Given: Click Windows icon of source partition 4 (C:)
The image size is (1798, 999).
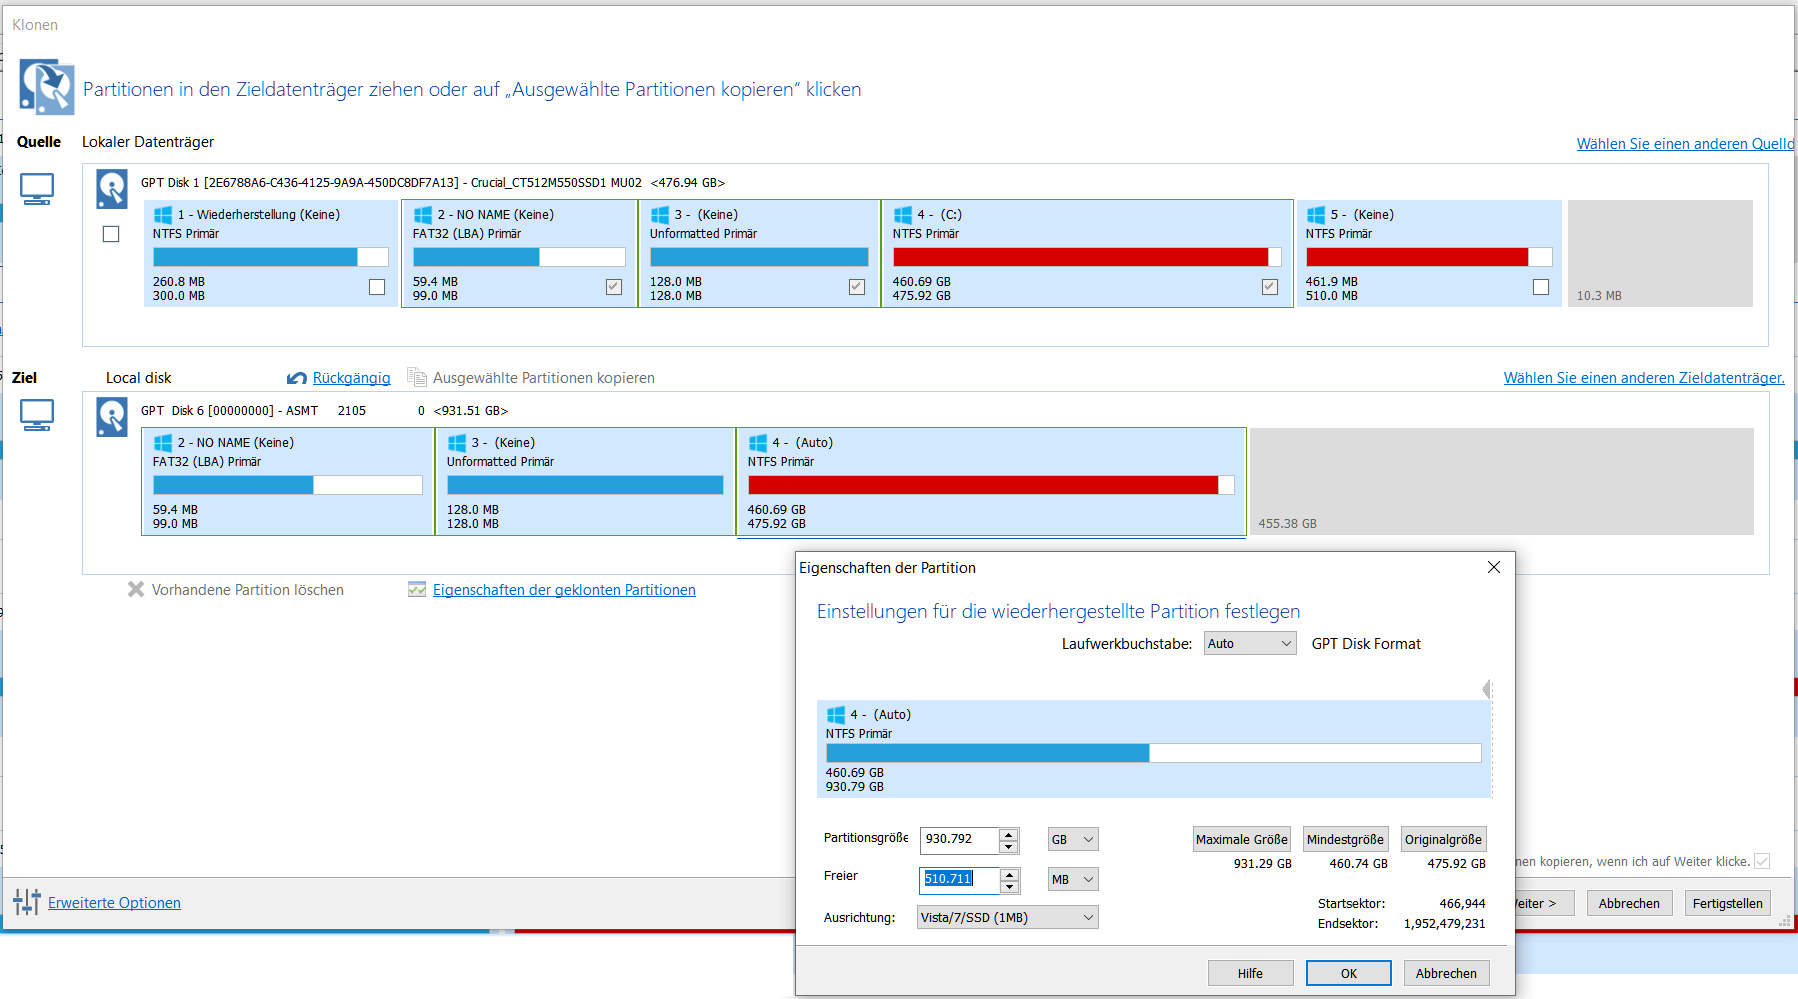Looking at the screenshot, I should (903, 215).
